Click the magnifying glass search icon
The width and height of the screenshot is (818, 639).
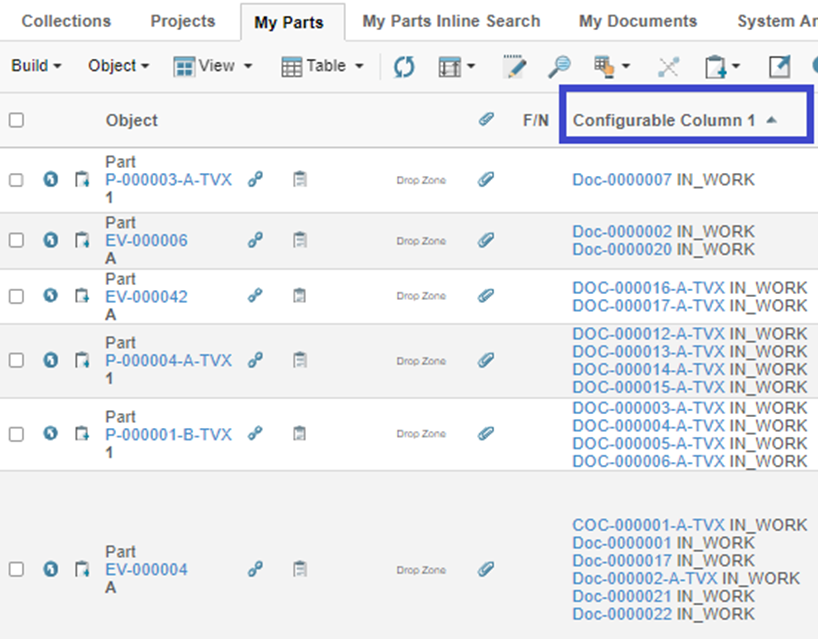[x=560, y=67]
